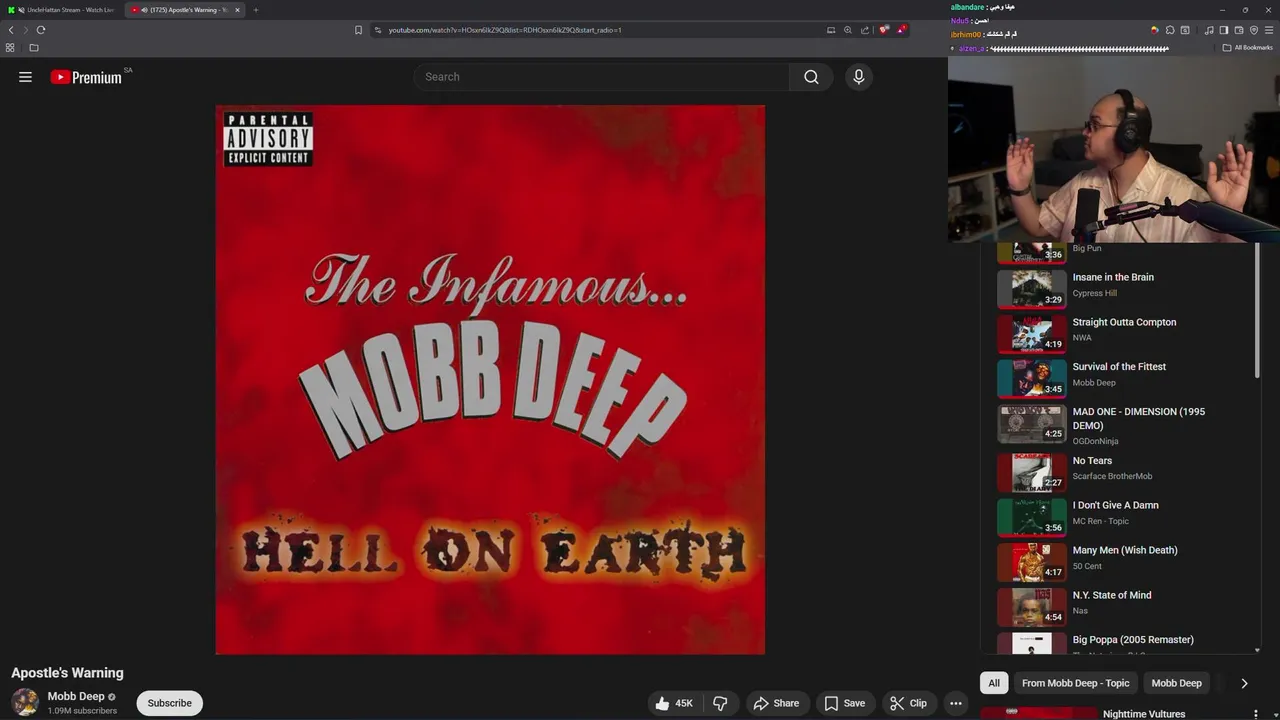Open zoom magnifier icon in address bar

848,30
